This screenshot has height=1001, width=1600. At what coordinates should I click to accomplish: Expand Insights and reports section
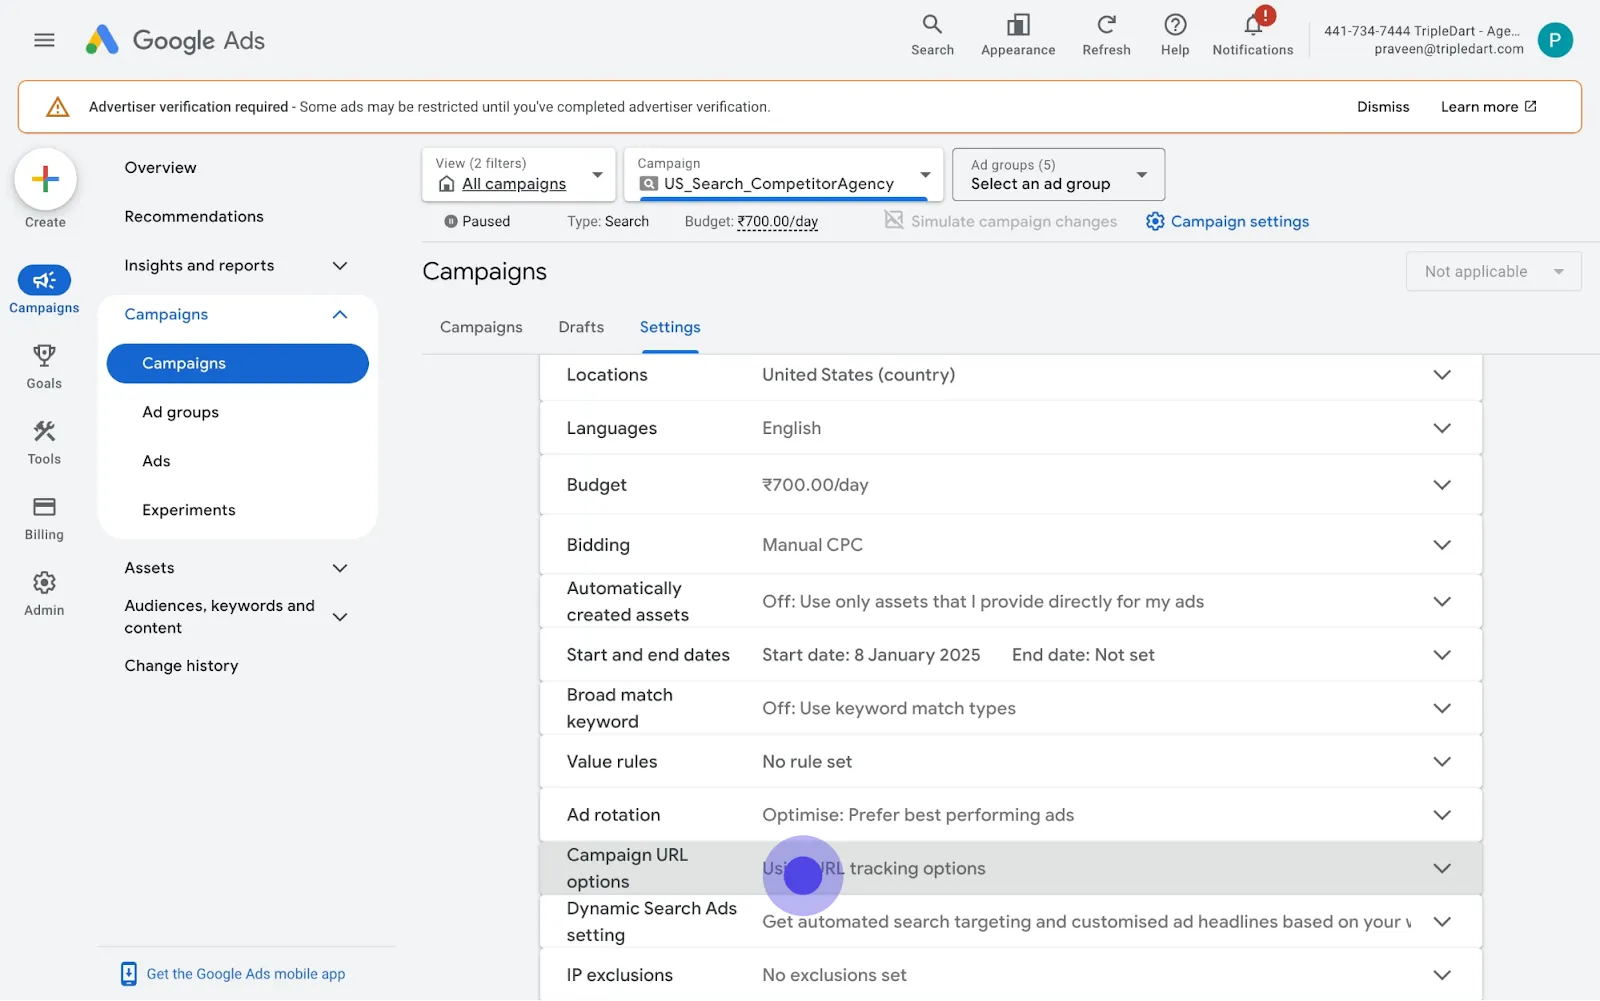340,266
